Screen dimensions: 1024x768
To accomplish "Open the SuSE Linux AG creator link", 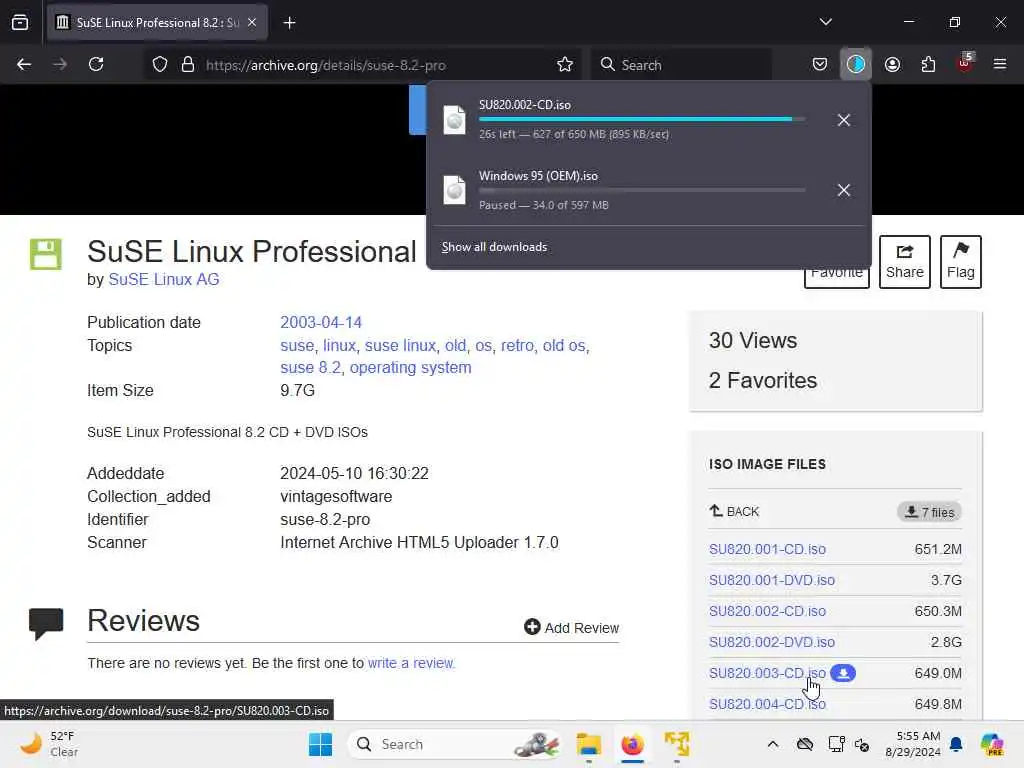I will tap(163, 280).
